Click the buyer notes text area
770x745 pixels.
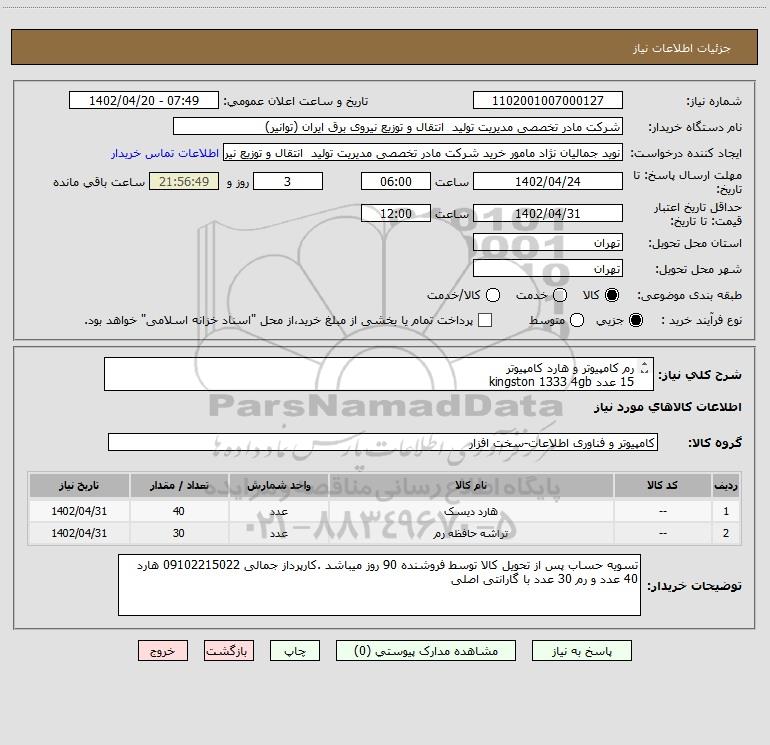point(379,585)
